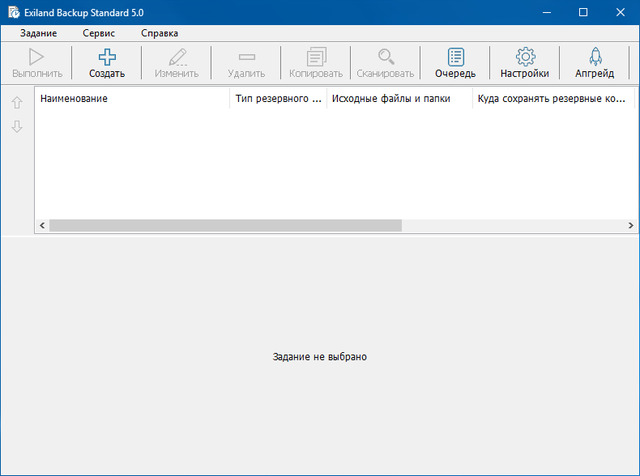Sort by the Наименование column header
The height and width of the screenshot is (476, 640).
[x=132, y=99]
